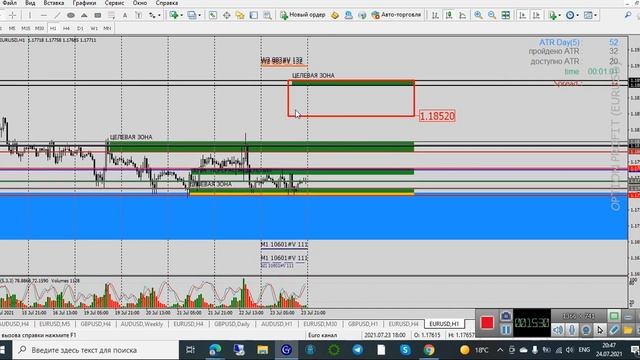
Task: Open Google Chrome from the taskbar
Action: tap(429, 350)
